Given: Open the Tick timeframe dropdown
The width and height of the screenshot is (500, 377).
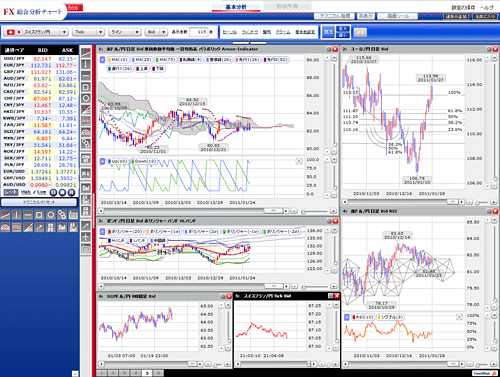Looking at the screenshot, I should click(88, 32).
